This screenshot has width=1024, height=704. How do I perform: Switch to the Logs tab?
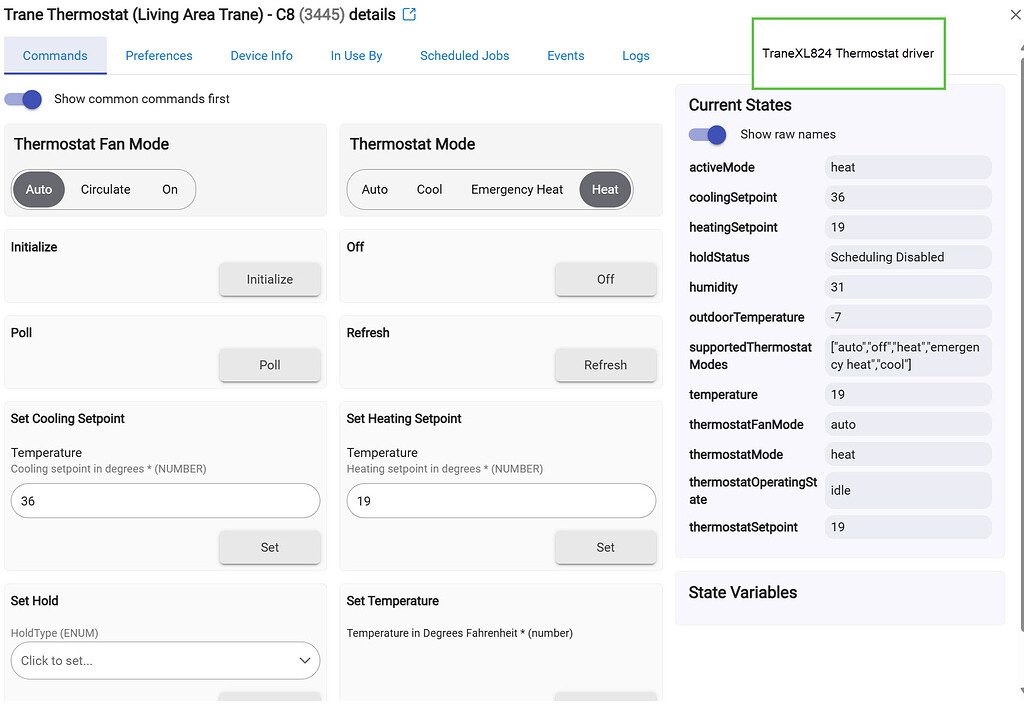click(635, 56)
